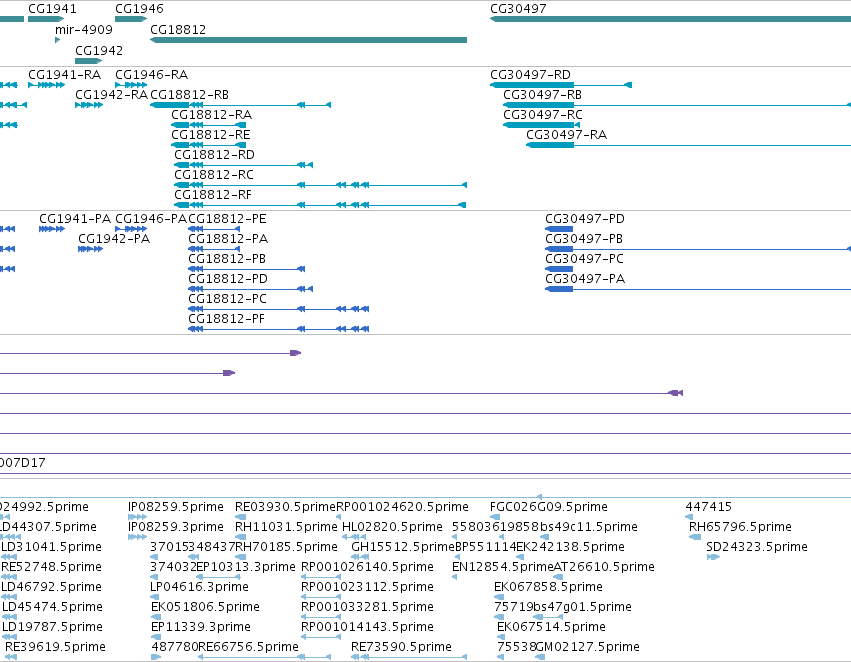Open EST RP001023112.5prime

tap(367, 587)
